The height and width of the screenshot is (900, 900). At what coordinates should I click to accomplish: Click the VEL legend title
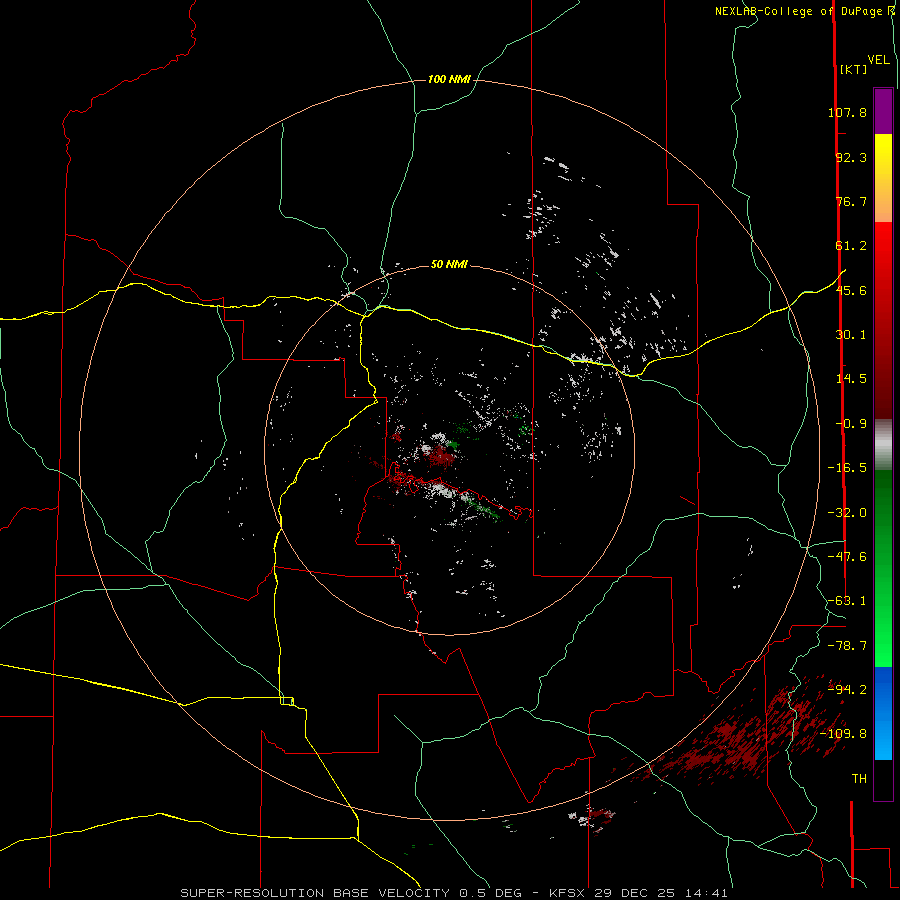click(878, 60)
